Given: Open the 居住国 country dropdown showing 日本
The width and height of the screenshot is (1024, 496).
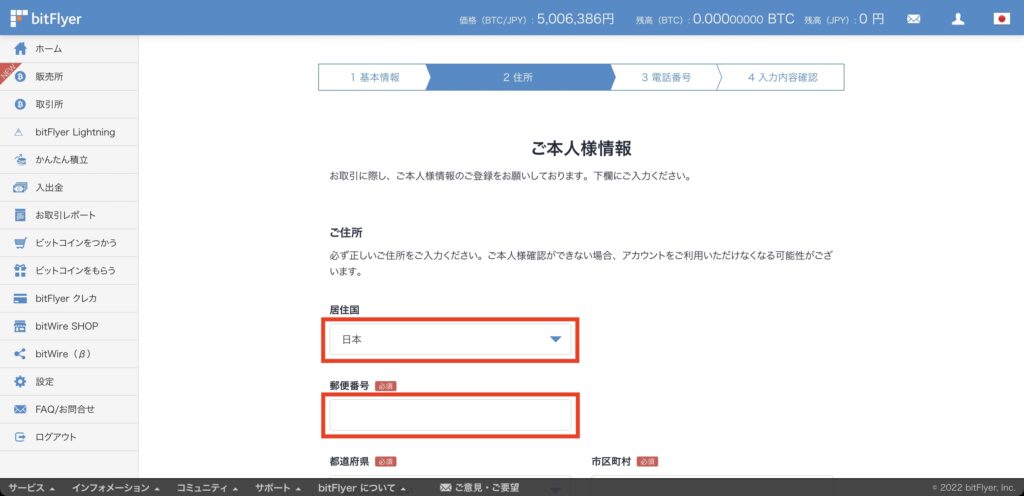Looking at the screenshot, I should [450, 339].
